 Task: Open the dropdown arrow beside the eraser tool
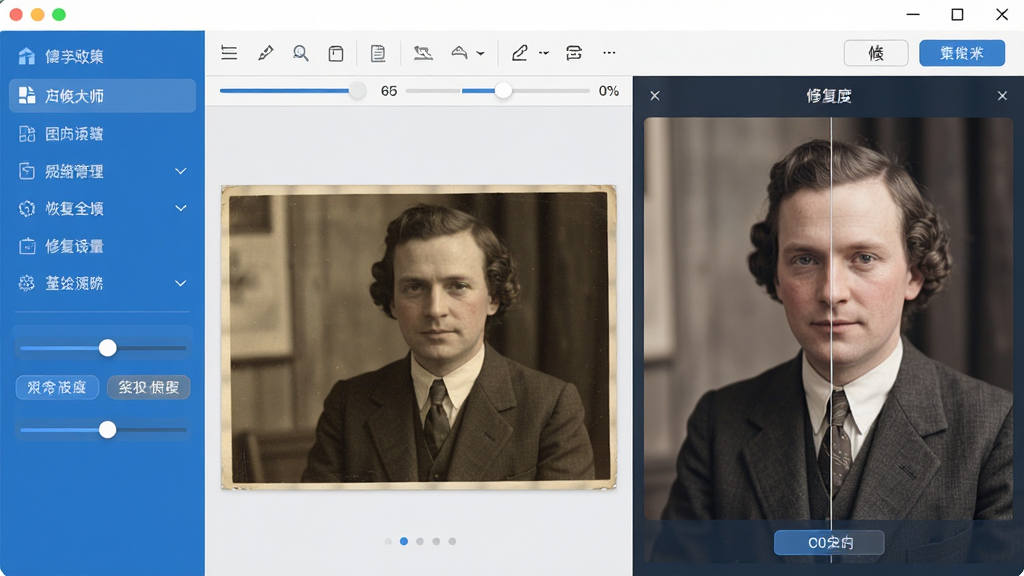tap(481, 54)
